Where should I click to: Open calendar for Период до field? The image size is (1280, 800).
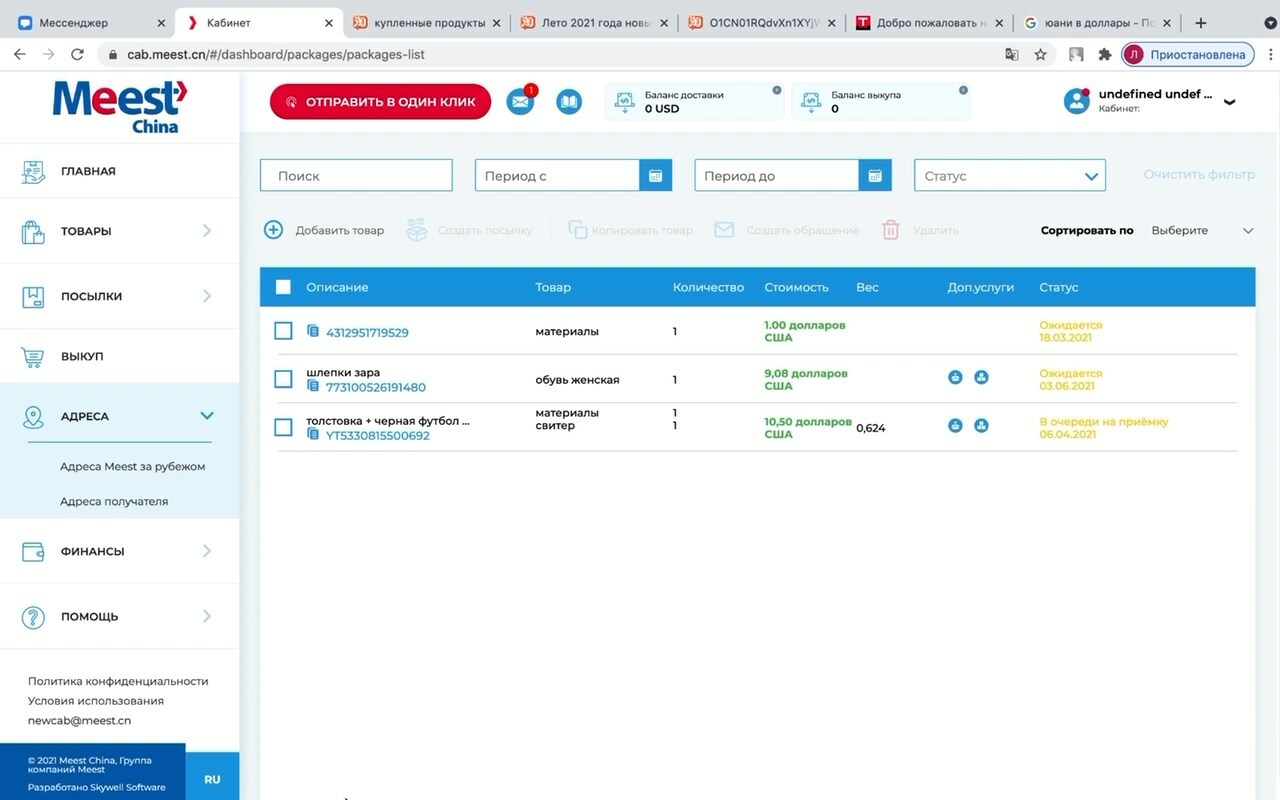tap(874, 175)
